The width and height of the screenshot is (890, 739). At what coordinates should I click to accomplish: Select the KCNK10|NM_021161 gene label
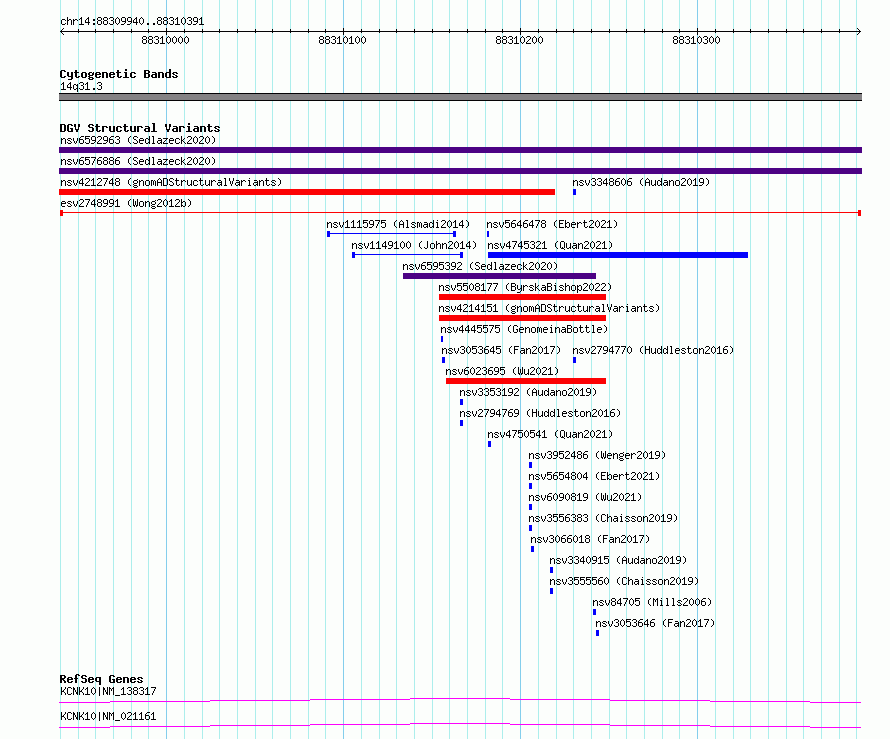point(108,716)
